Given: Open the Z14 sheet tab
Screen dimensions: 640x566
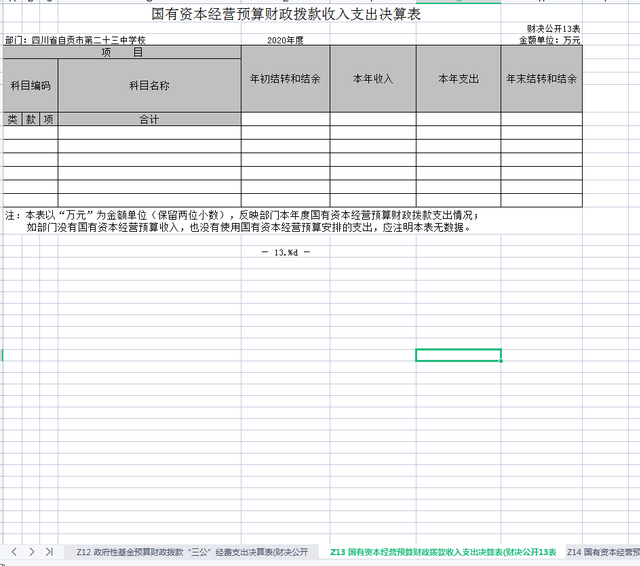Looking at the screenshot, I should point(602,552).
